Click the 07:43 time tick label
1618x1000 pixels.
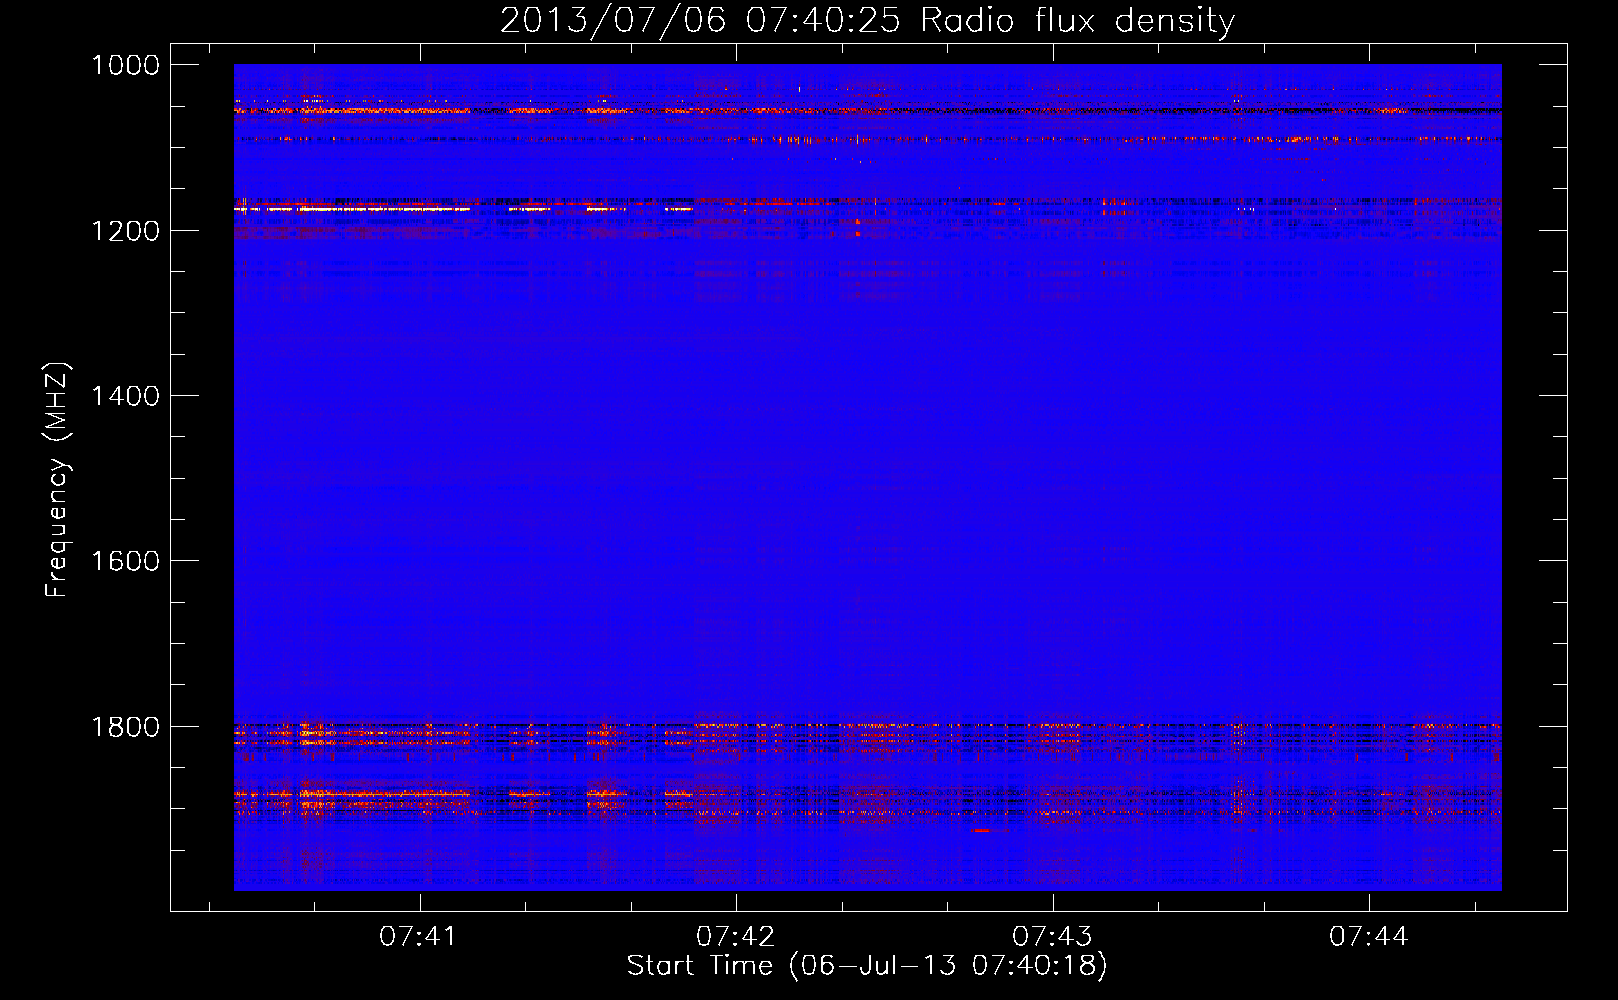[1052, 936]
